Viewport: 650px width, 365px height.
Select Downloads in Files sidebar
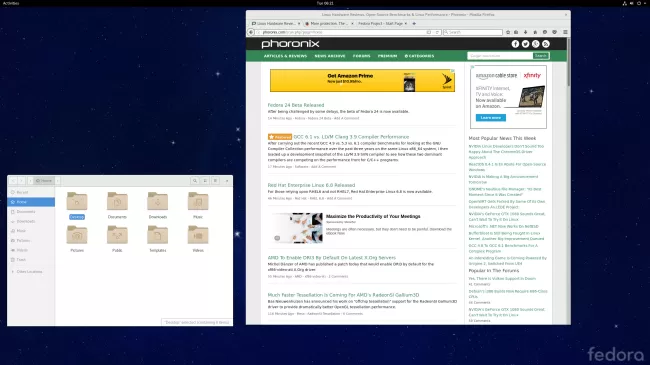click(31, 221)
